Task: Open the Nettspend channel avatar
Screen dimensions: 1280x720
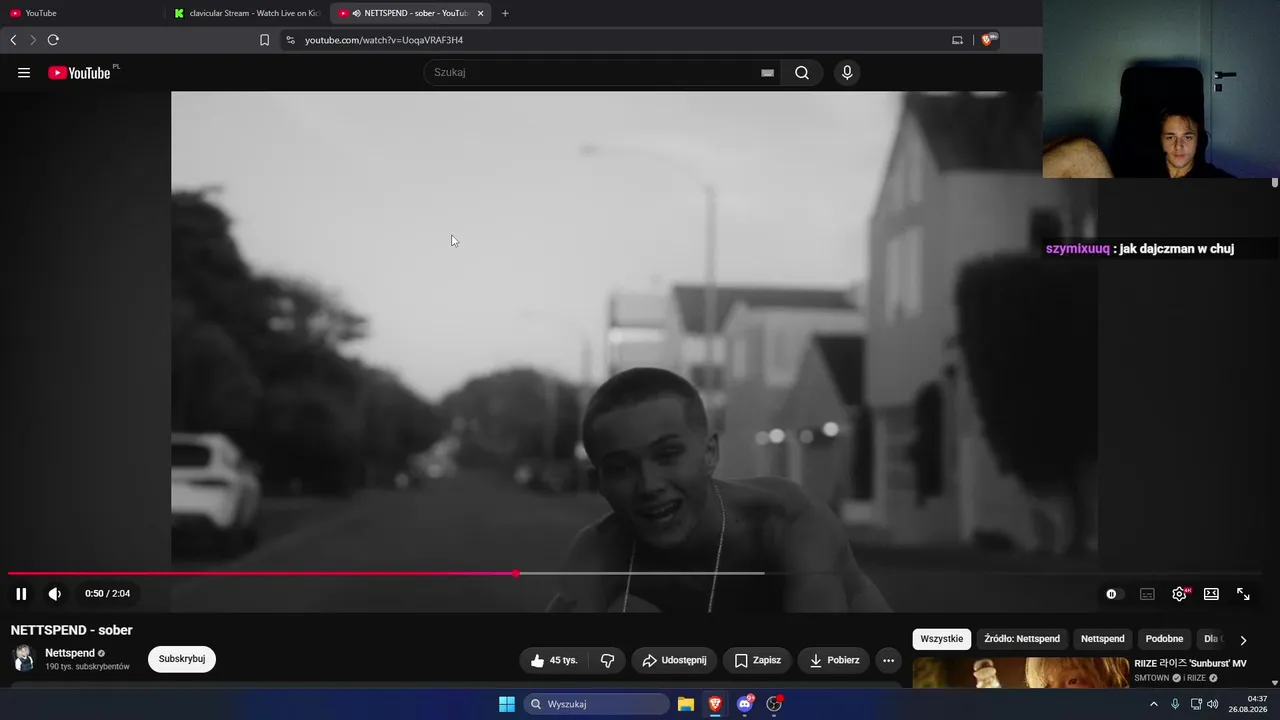Action: point(24,658)
